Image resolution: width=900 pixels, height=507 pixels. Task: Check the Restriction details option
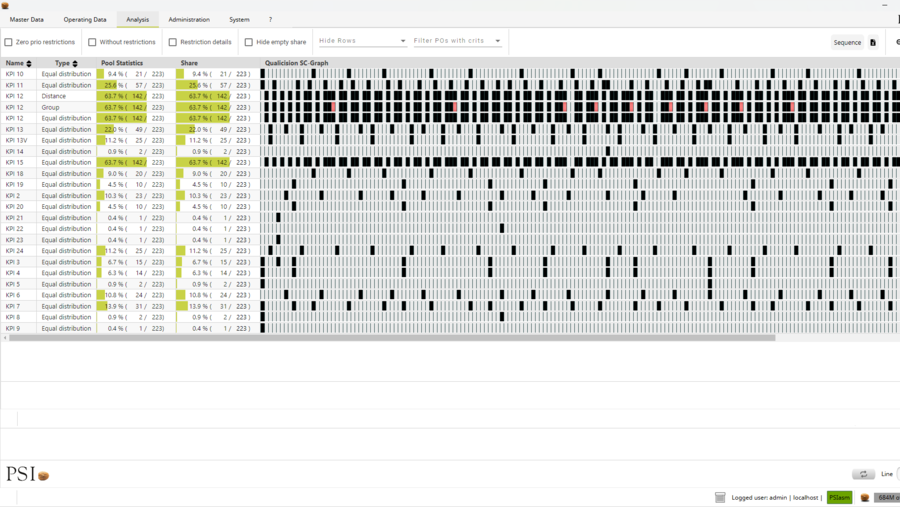tap(173, 42)
